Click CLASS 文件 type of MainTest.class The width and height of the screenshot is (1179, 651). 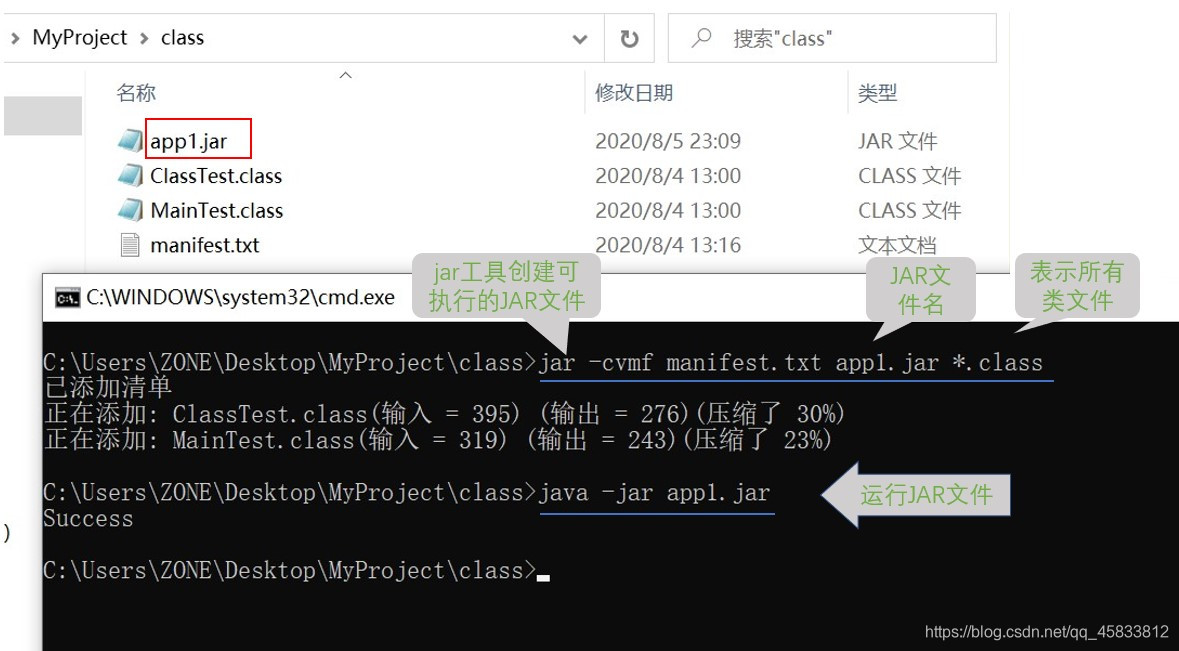(x=910, y=210)
